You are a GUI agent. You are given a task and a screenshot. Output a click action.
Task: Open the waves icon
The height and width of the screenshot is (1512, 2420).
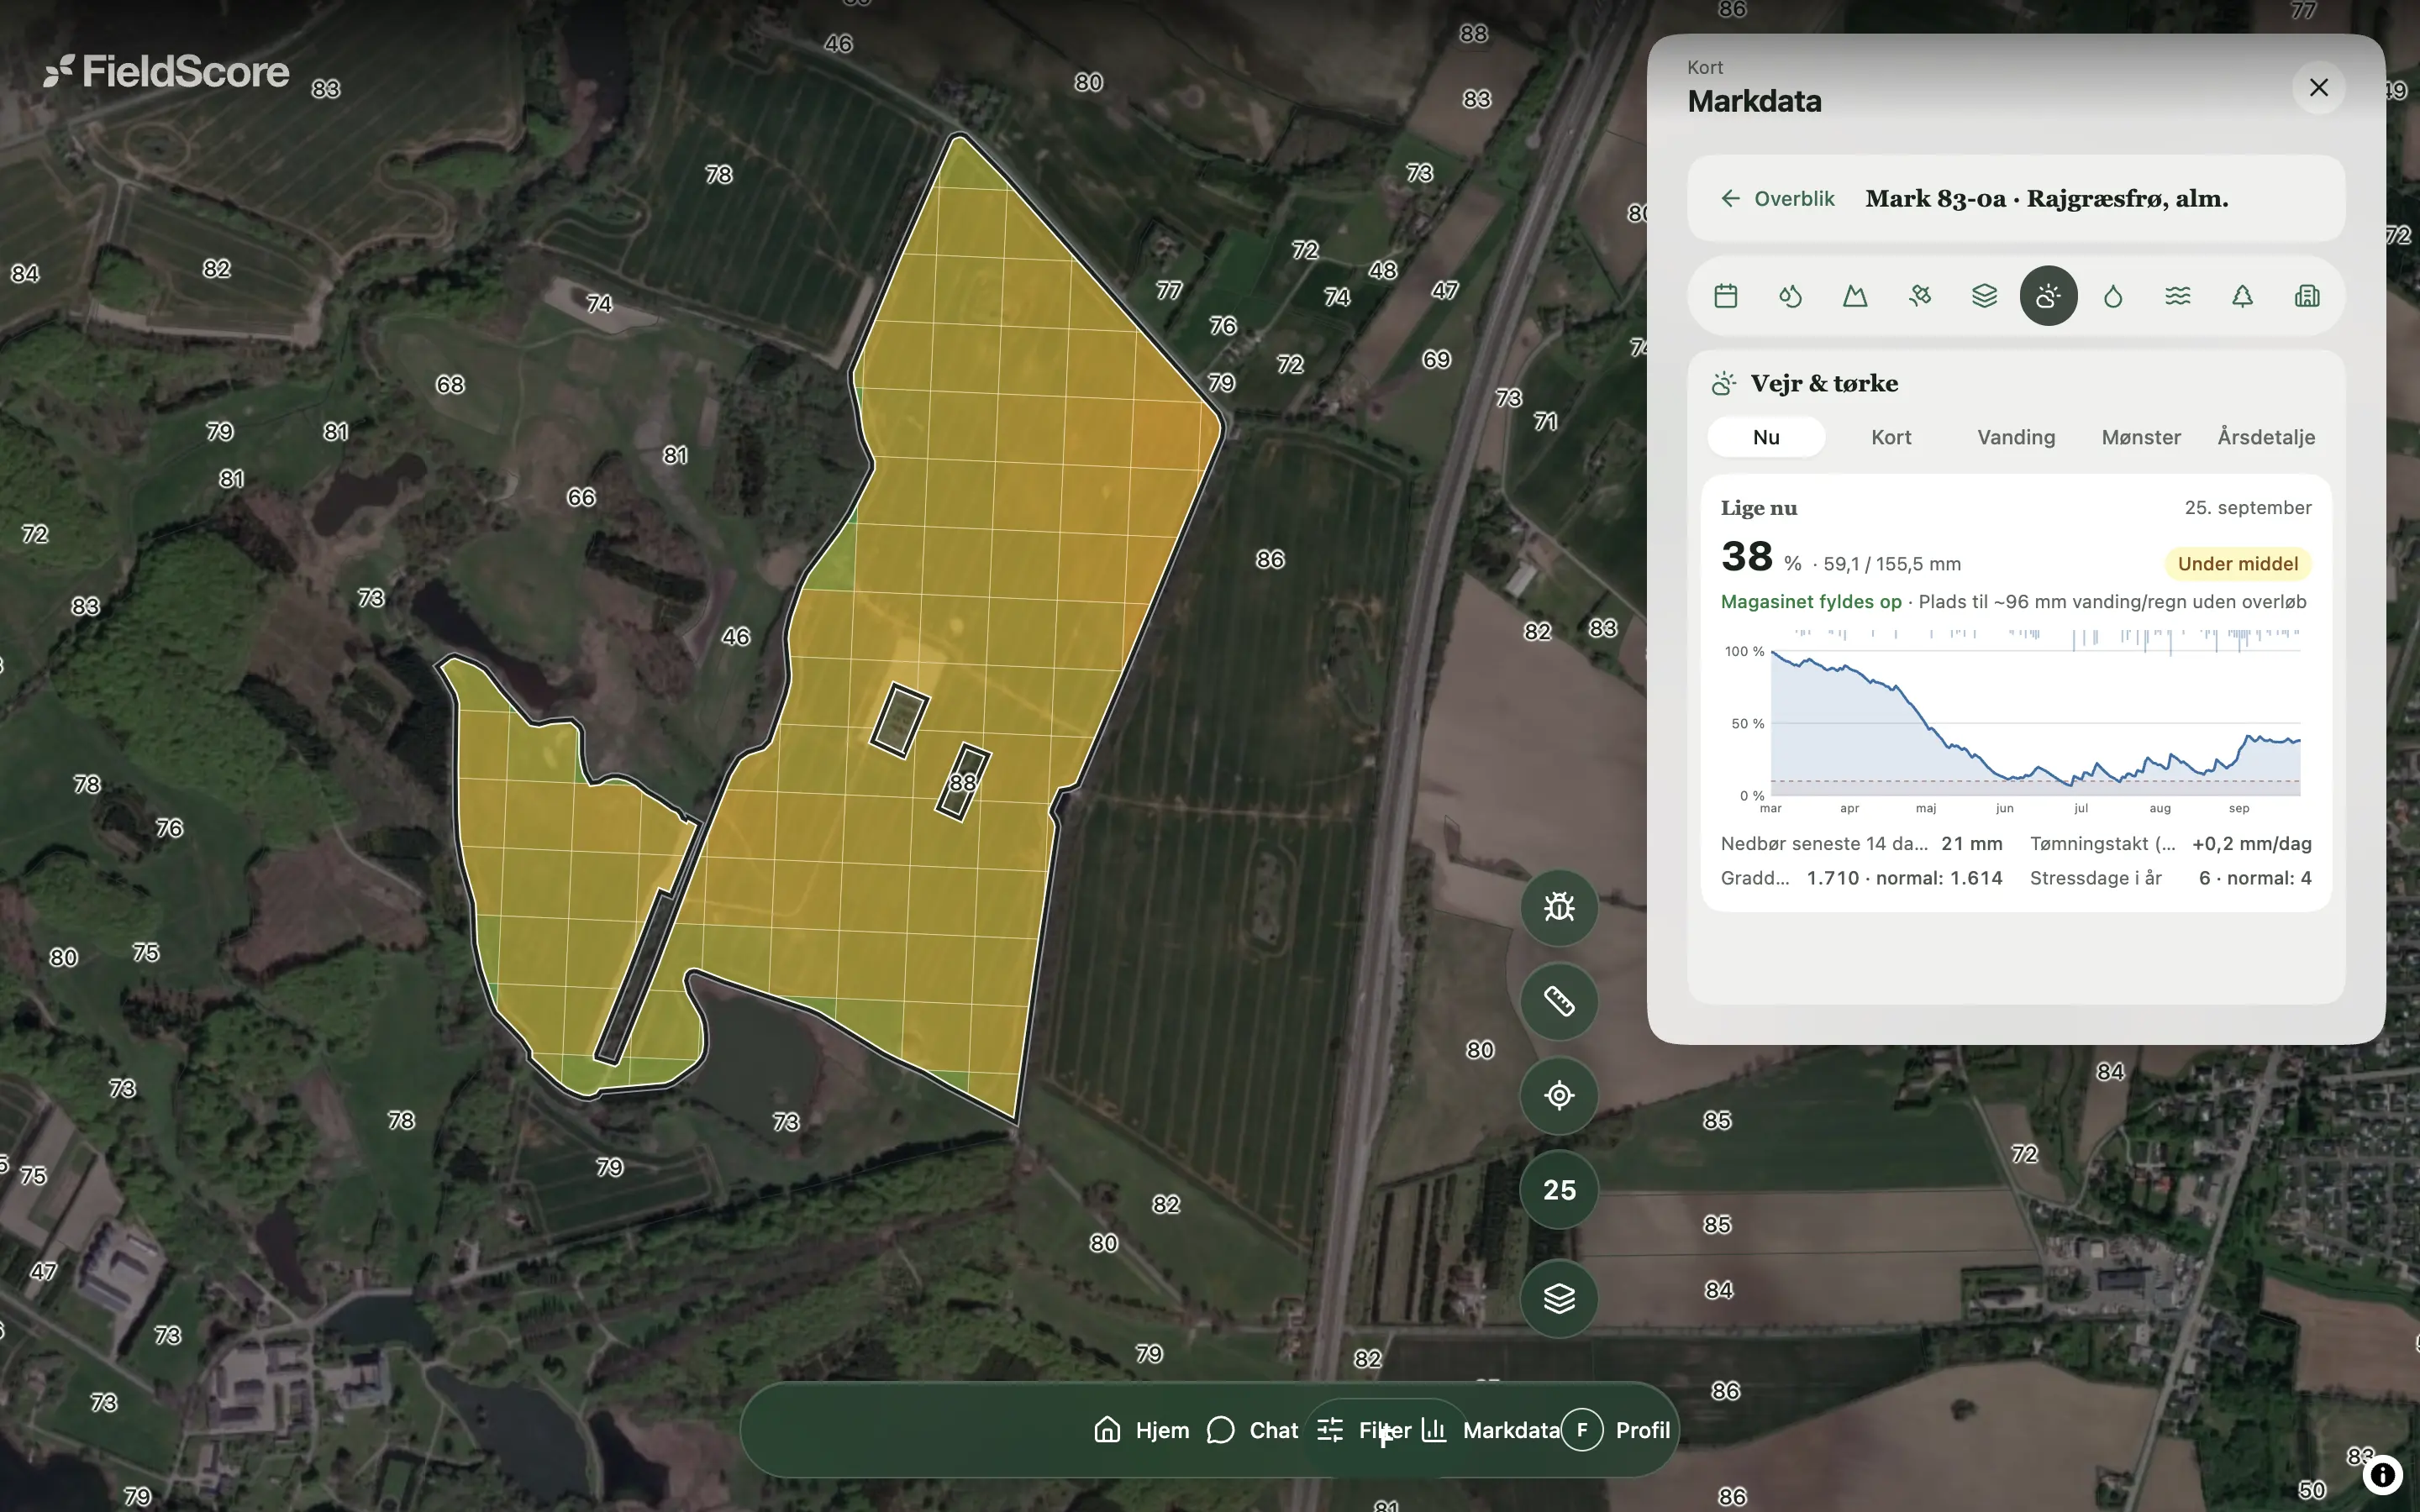coord(2178,296)
